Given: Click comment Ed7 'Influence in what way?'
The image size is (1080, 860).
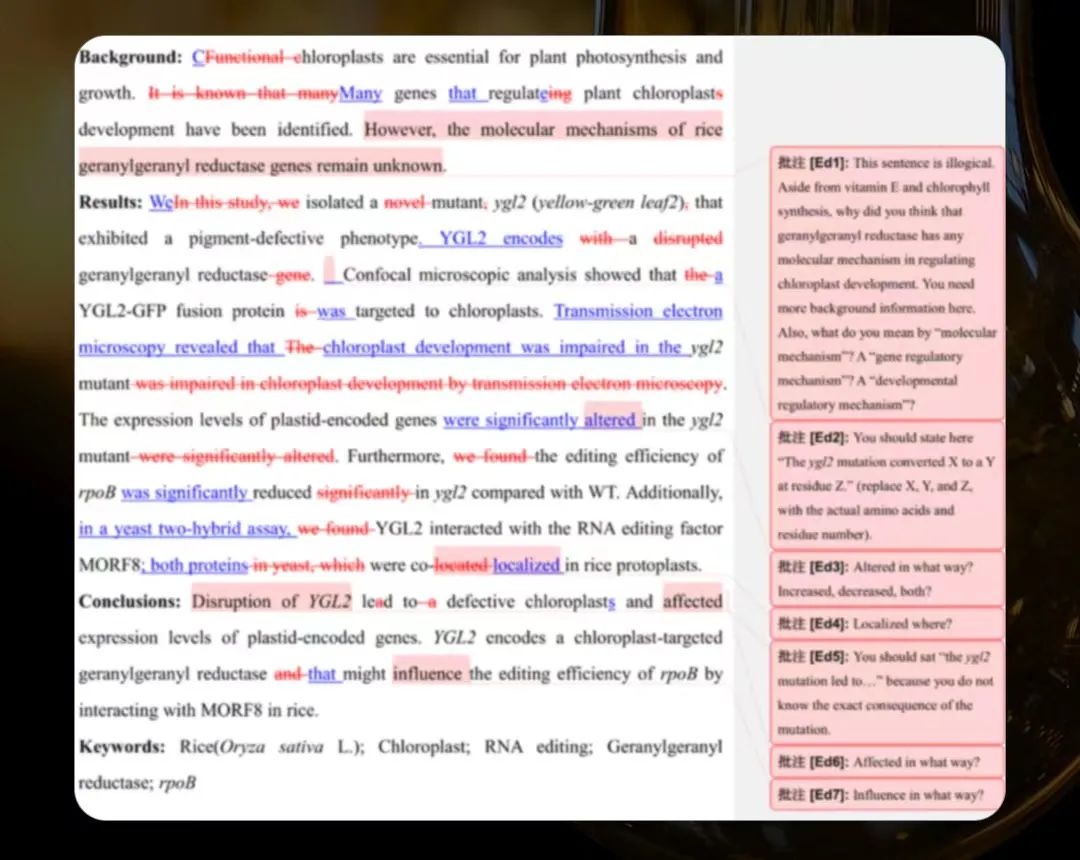Looking at the screenshot, I should 886,795.
